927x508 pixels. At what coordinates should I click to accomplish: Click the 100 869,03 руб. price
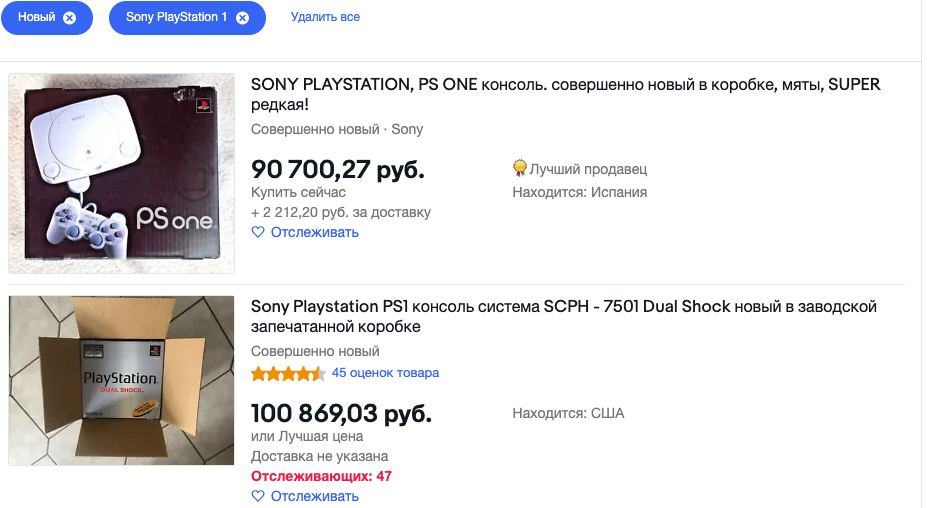click(341, 413)
